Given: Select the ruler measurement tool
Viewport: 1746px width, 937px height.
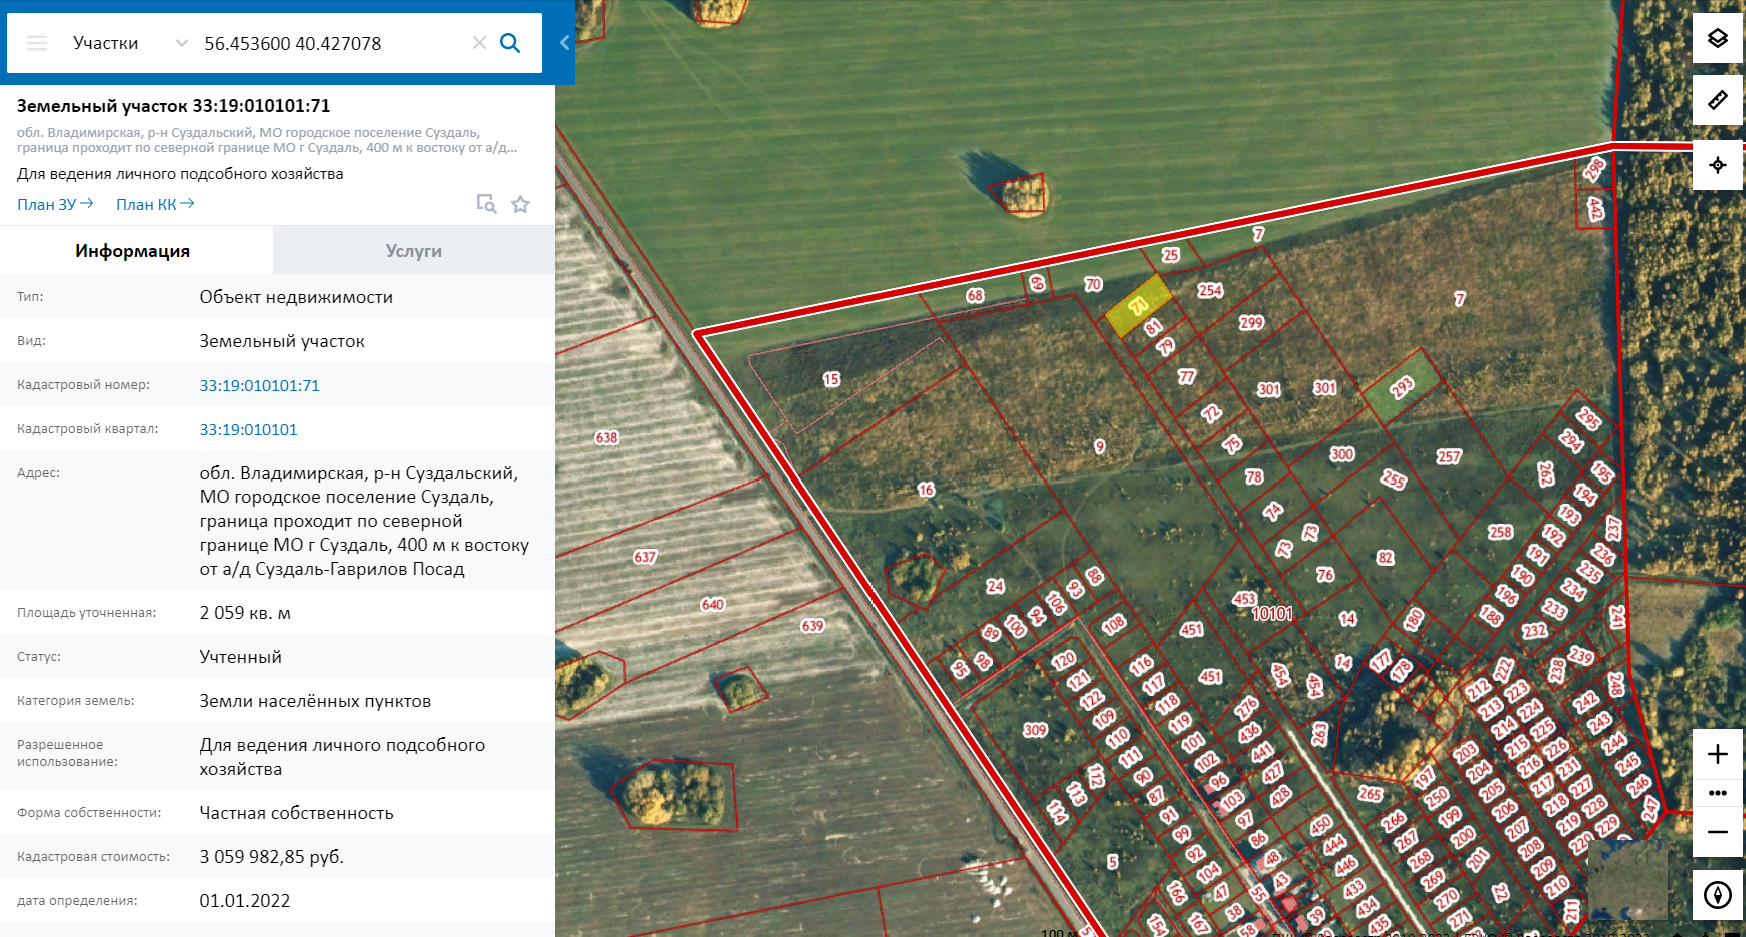Looking at the screenshot, I should coord(1717,101).
